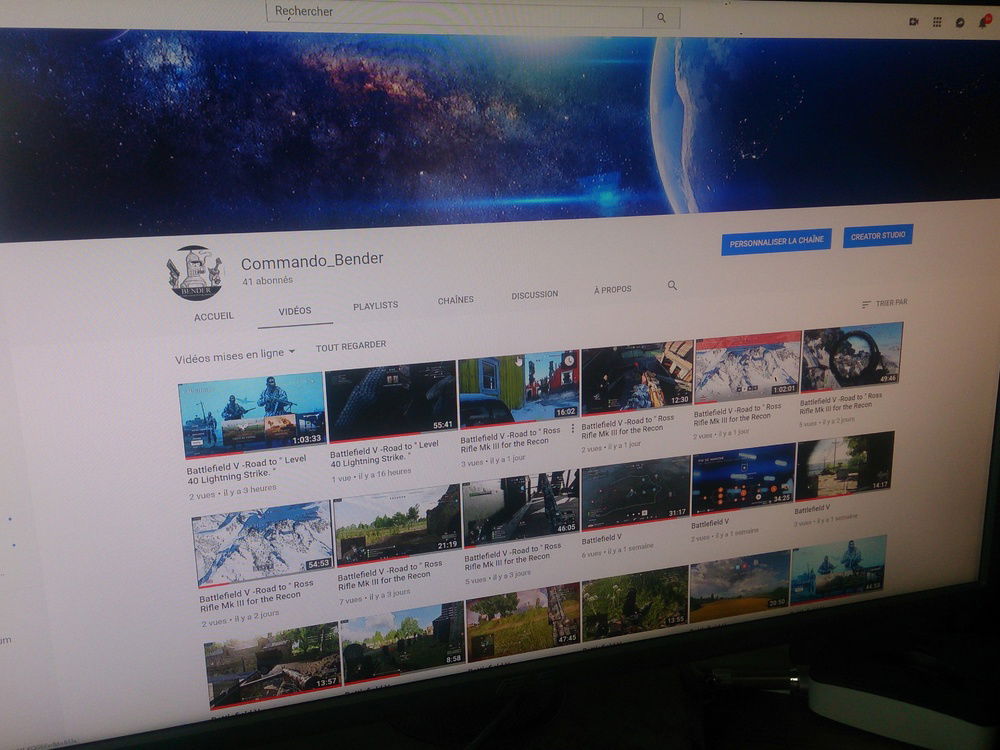Open Creator Studio button

click(878, 236)
